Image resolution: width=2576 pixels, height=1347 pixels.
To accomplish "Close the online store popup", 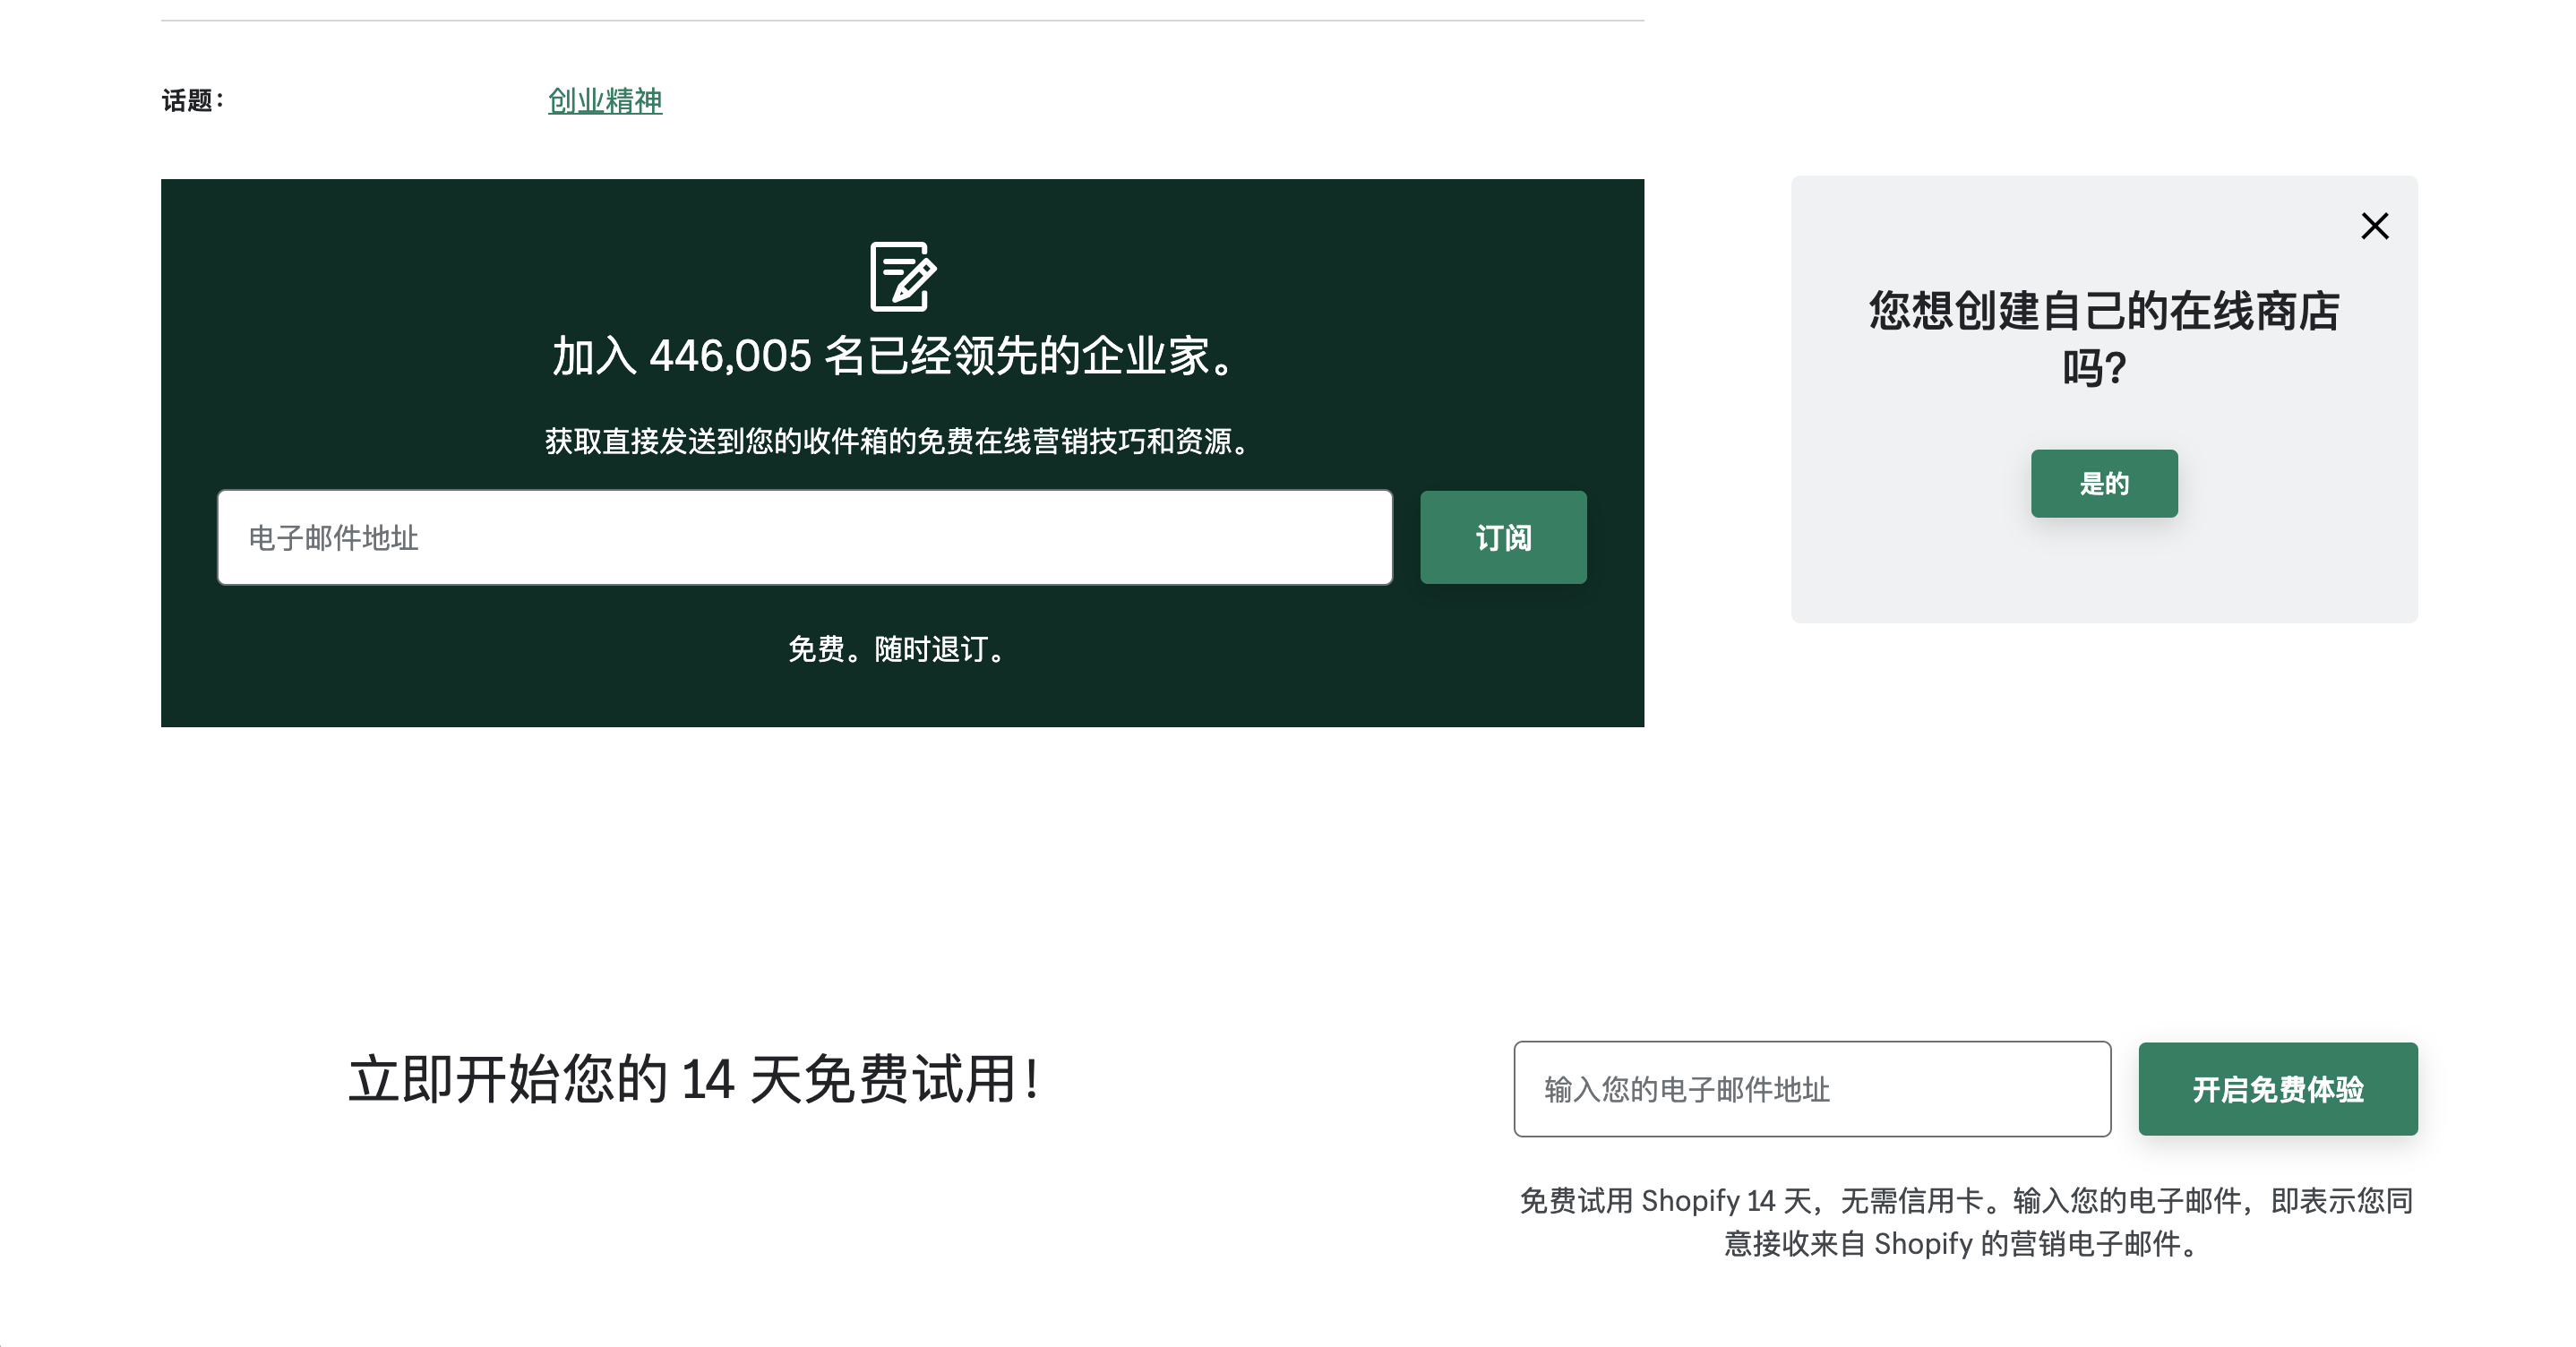I will pos(2375,226).
